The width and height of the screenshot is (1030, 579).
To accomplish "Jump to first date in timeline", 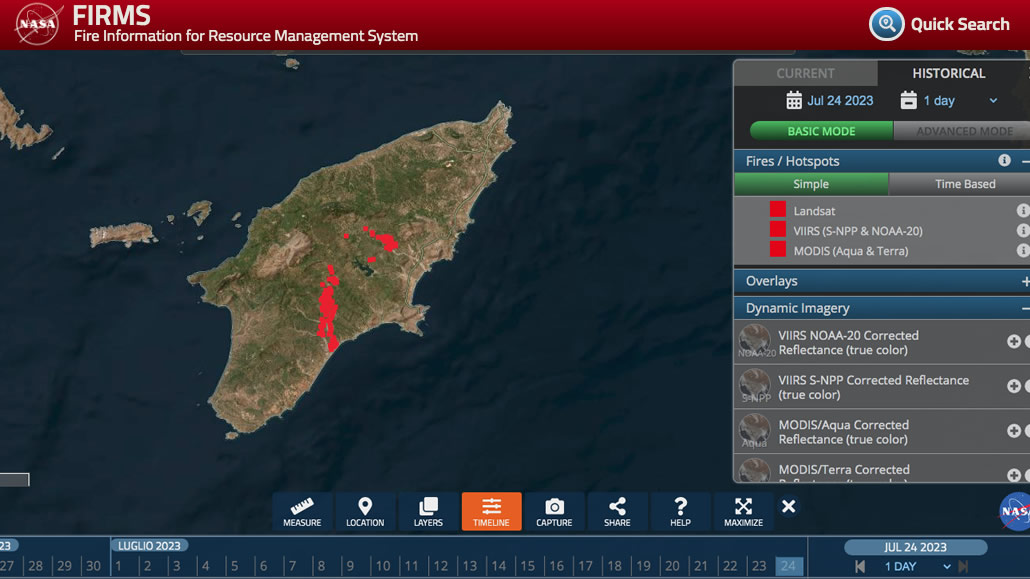I will pos(860,567).
